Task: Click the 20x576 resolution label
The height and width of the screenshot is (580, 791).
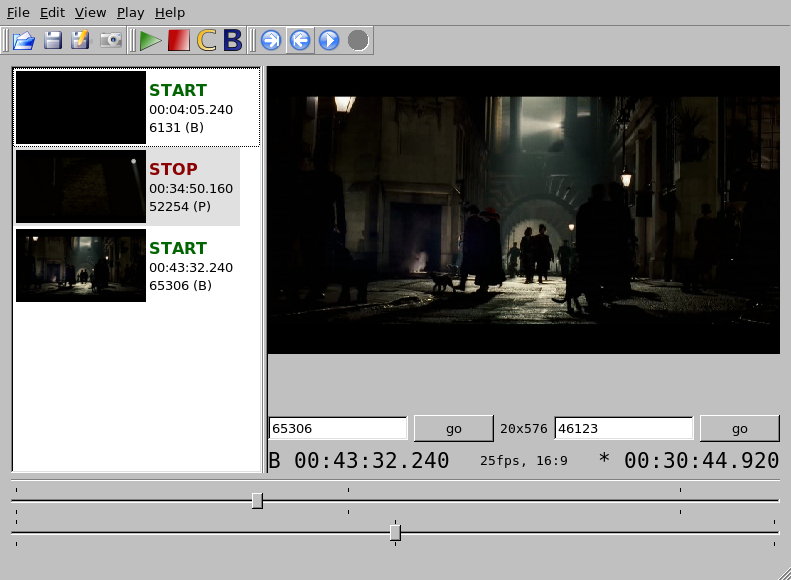Action: point(524,429)
